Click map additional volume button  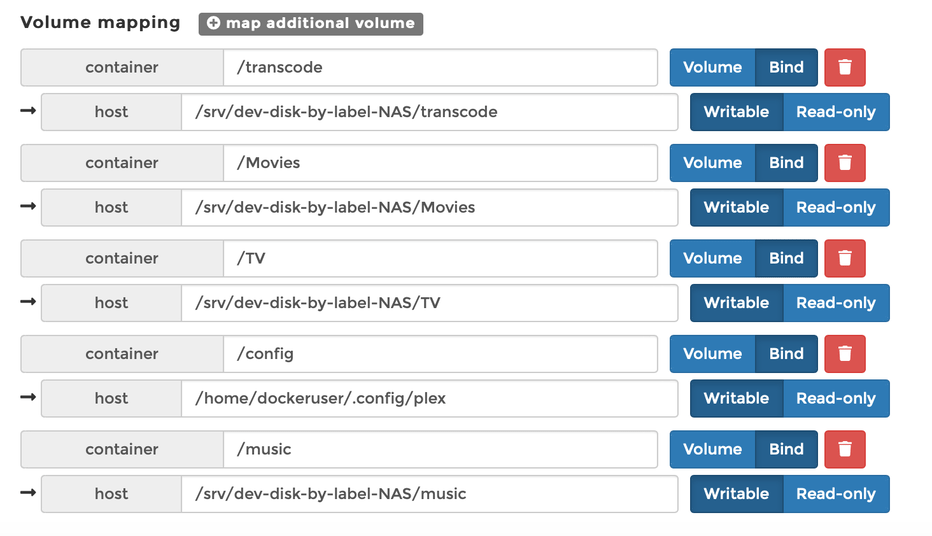(x=310, y=24)
